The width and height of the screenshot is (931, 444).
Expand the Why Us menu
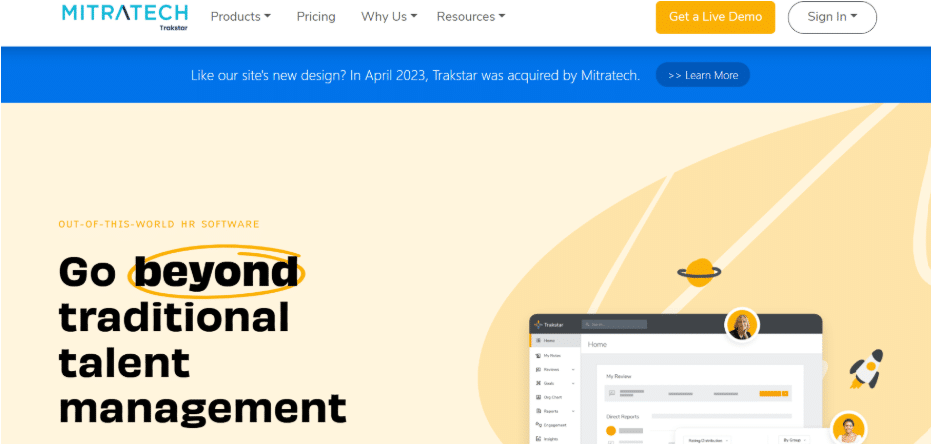click(389, 17)
